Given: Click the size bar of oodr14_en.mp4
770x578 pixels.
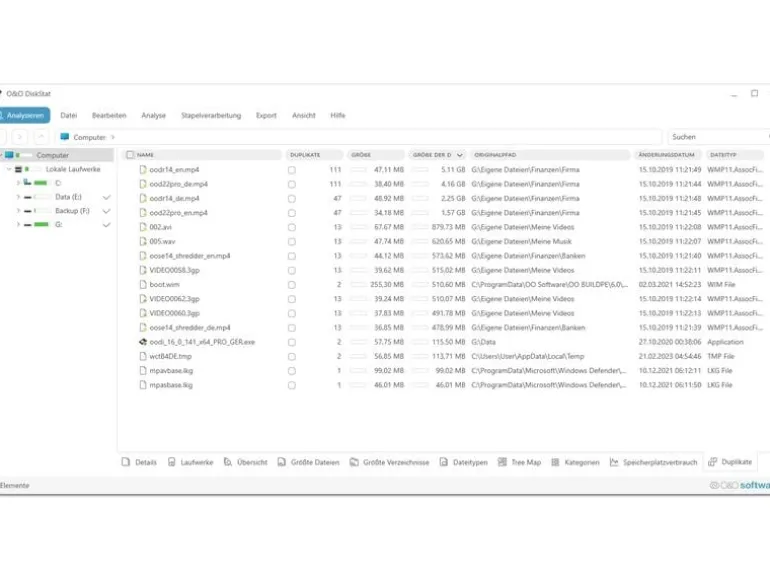Looking at the screenshot, I should click(358, 170).
